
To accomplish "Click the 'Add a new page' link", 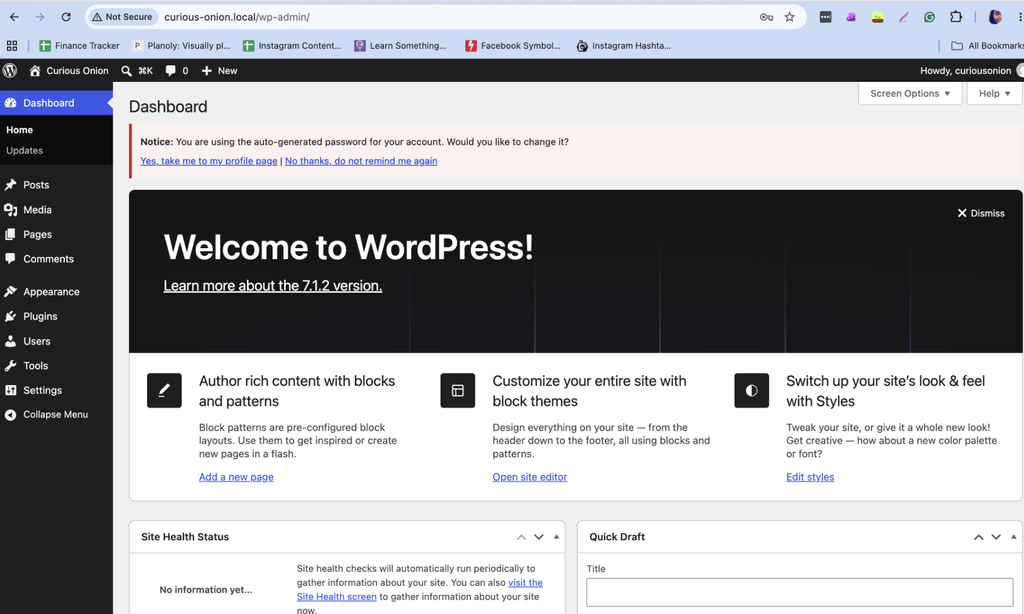I will click(x=236, y=477).
